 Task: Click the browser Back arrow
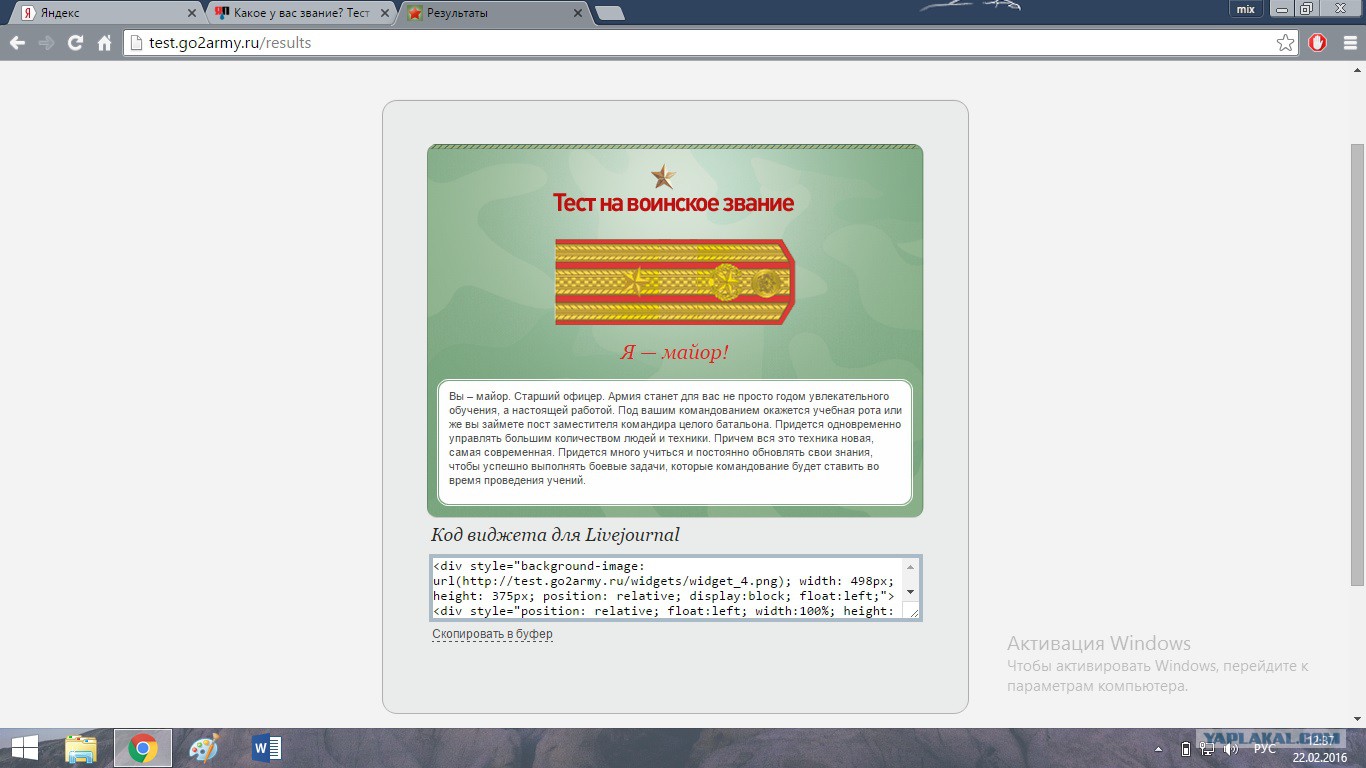(x=17, y=43)
